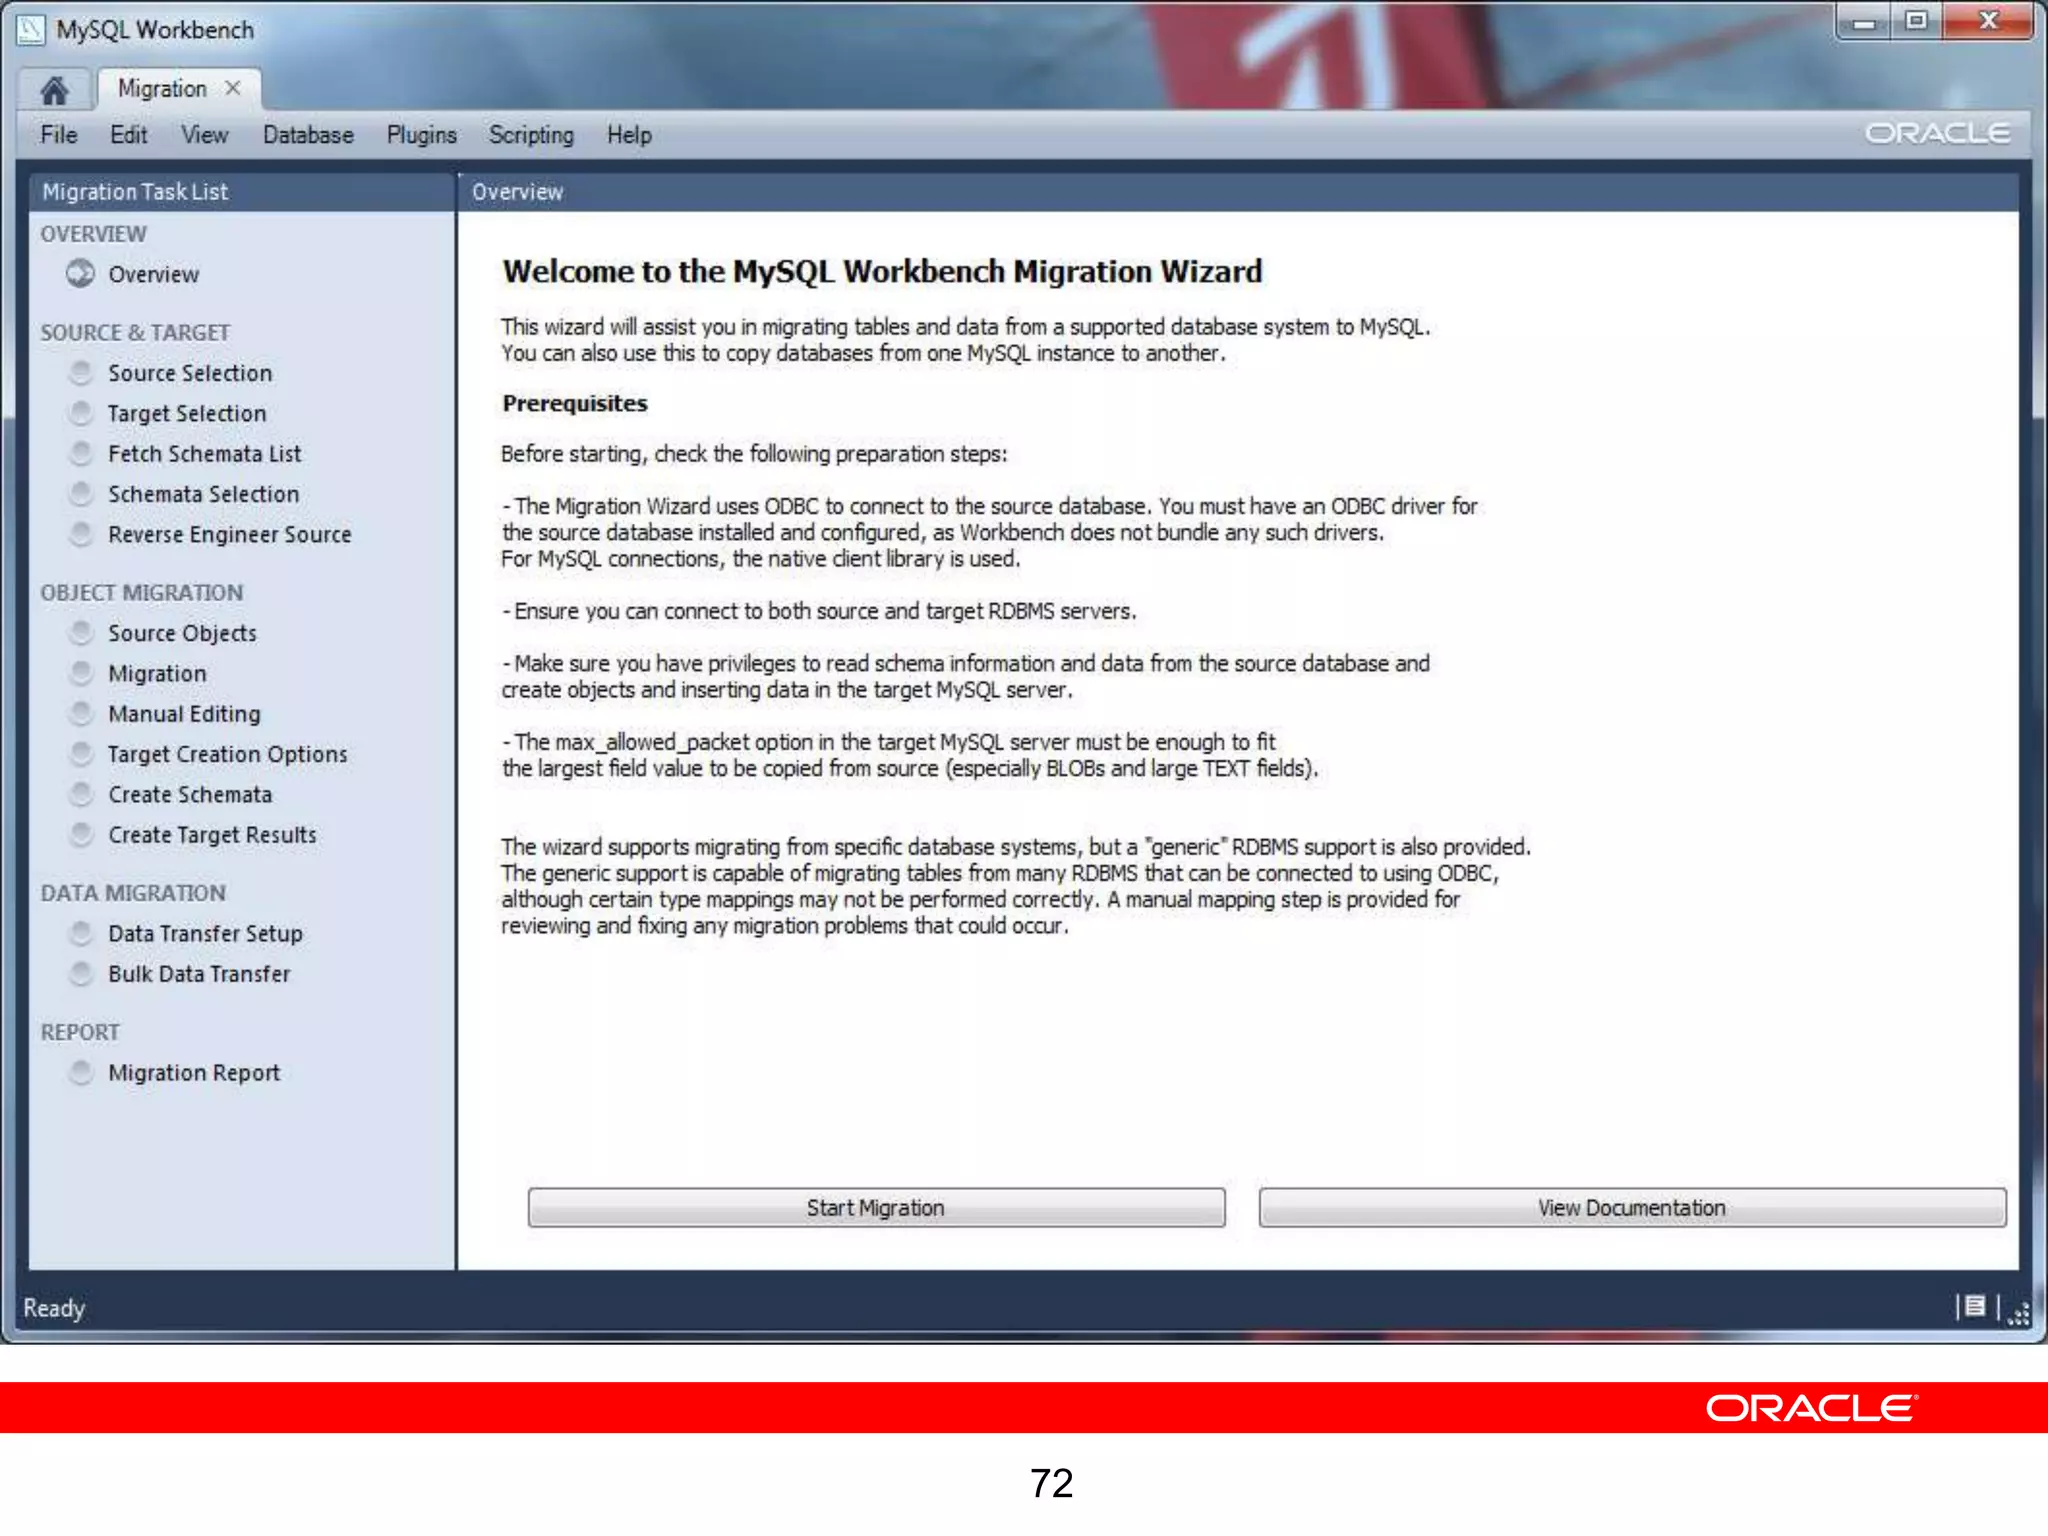Click the View Documentation button
The height and width of the screenshot is (1536, 2048).
[x=1632, y=1207]
